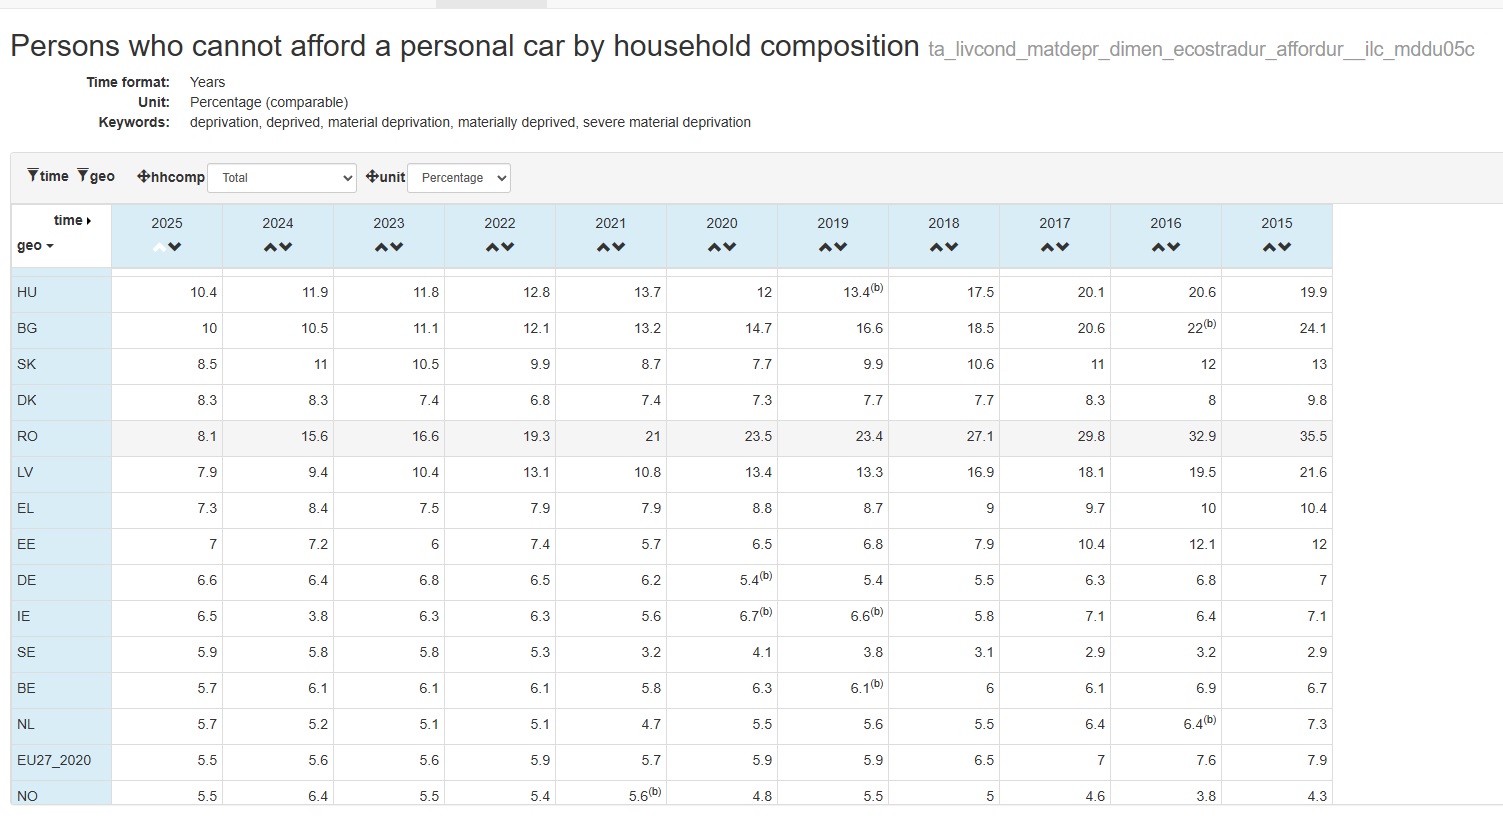Select the RO row label

[27, 436]
